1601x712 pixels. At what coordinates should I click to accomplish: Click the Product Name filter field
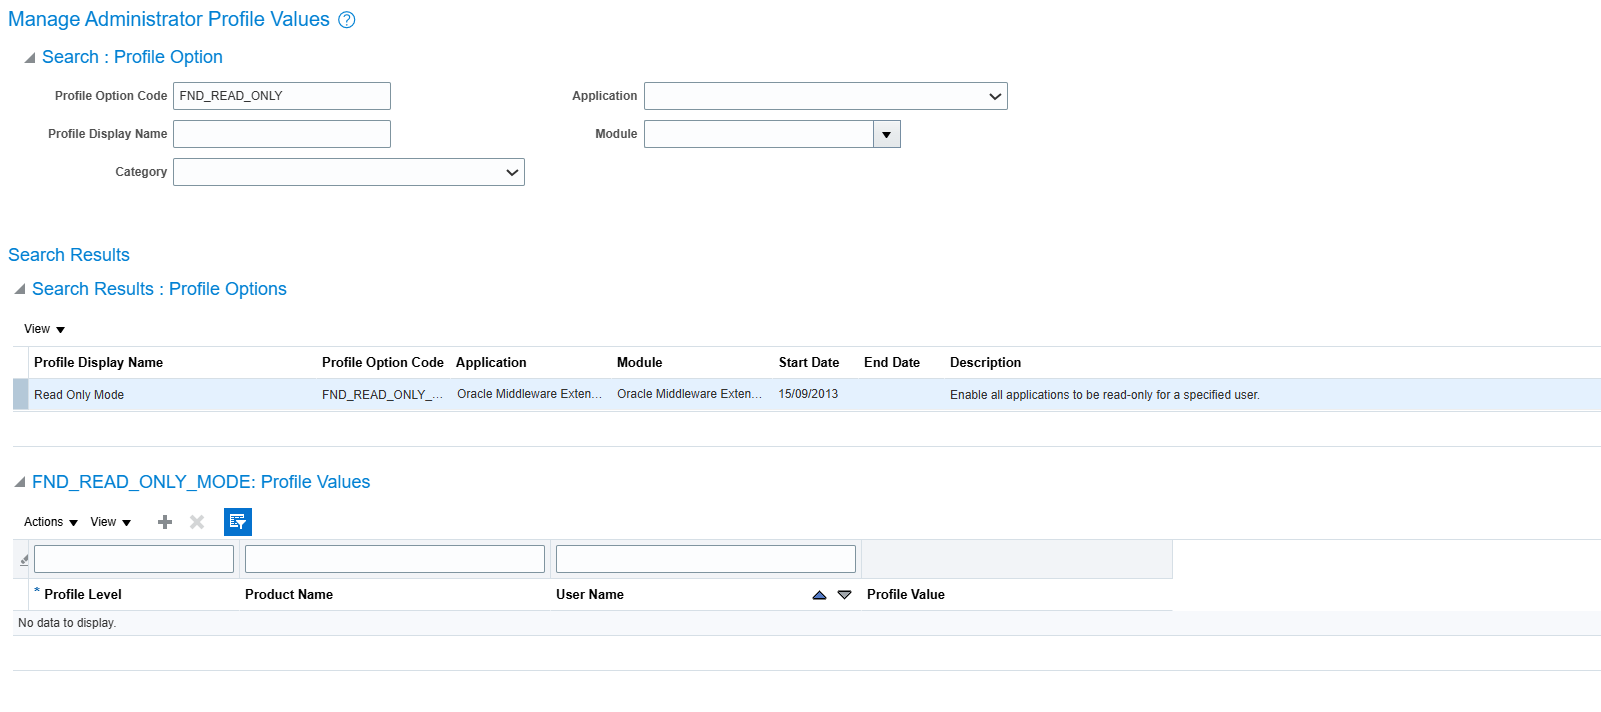(395, 559)
